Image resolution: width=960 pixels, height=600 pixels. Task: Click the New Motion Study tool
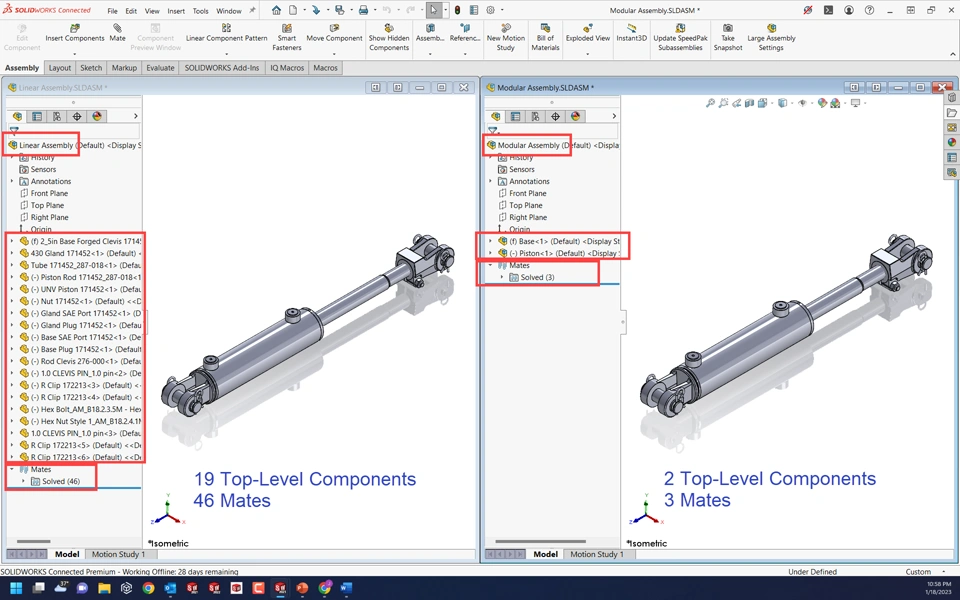pyautogui.click(x=506, y=37)
